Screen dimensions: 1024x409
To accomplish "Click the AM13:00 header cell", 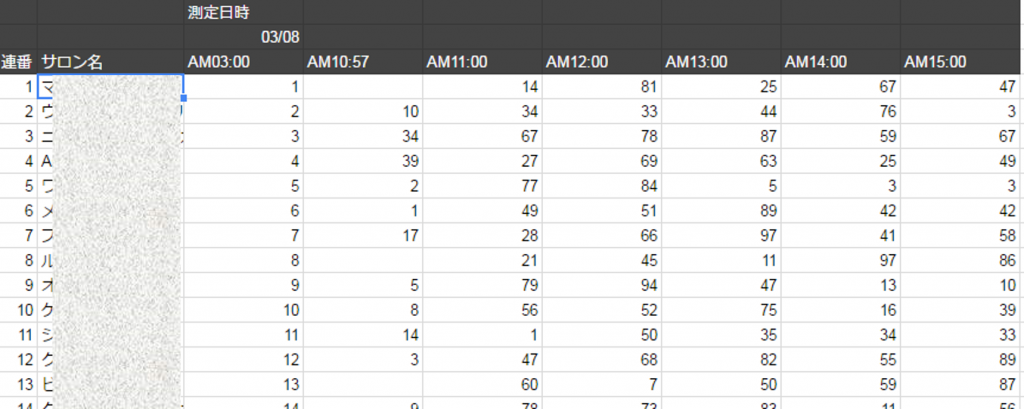I will tap(721, 62).
